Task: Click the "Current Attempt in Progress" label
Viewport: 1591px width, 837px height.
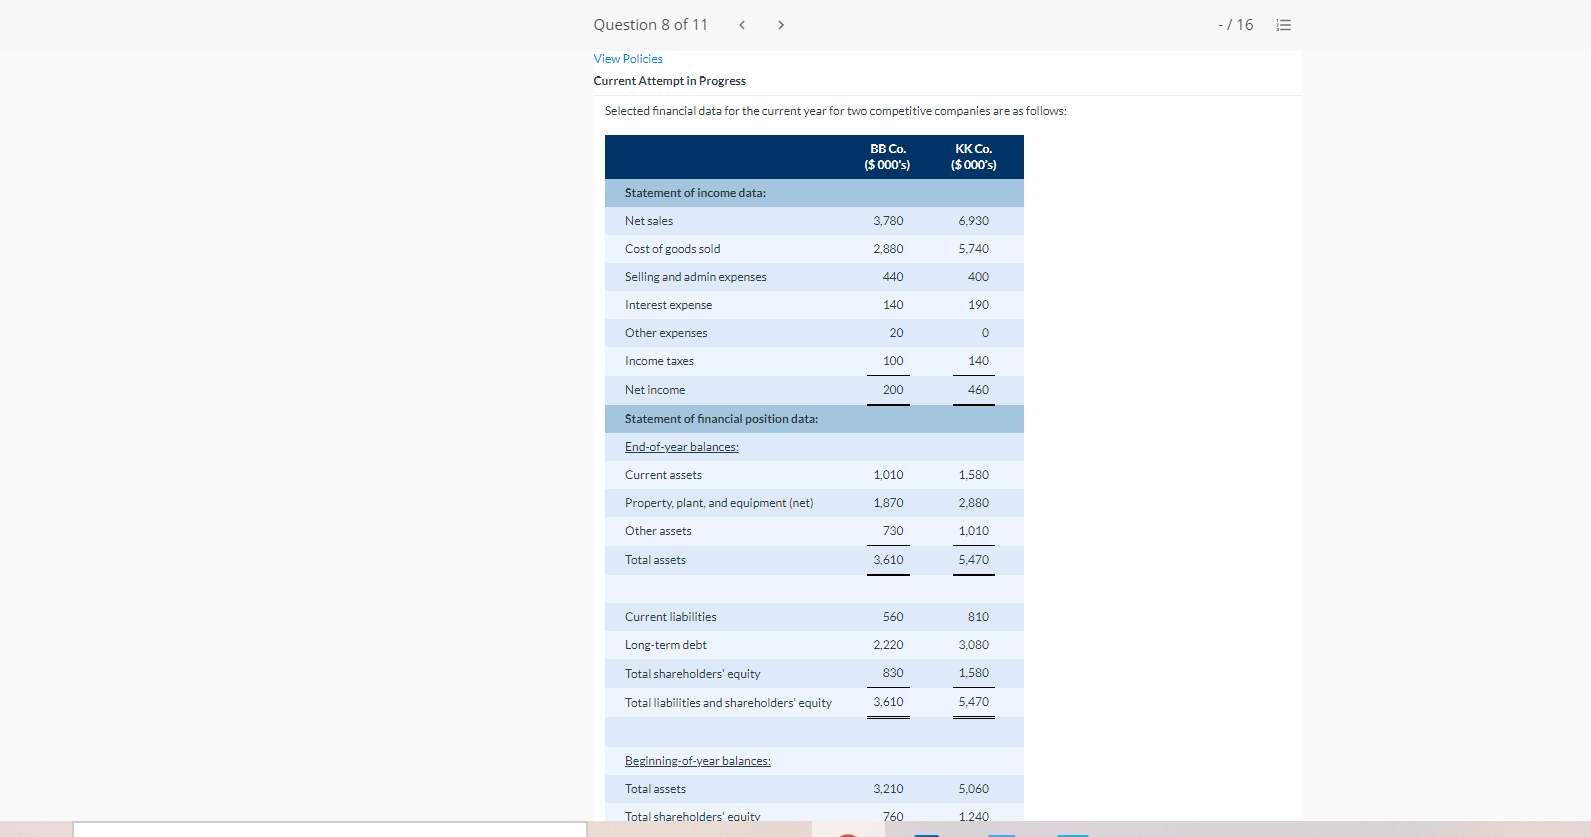Action: [670, 81]
